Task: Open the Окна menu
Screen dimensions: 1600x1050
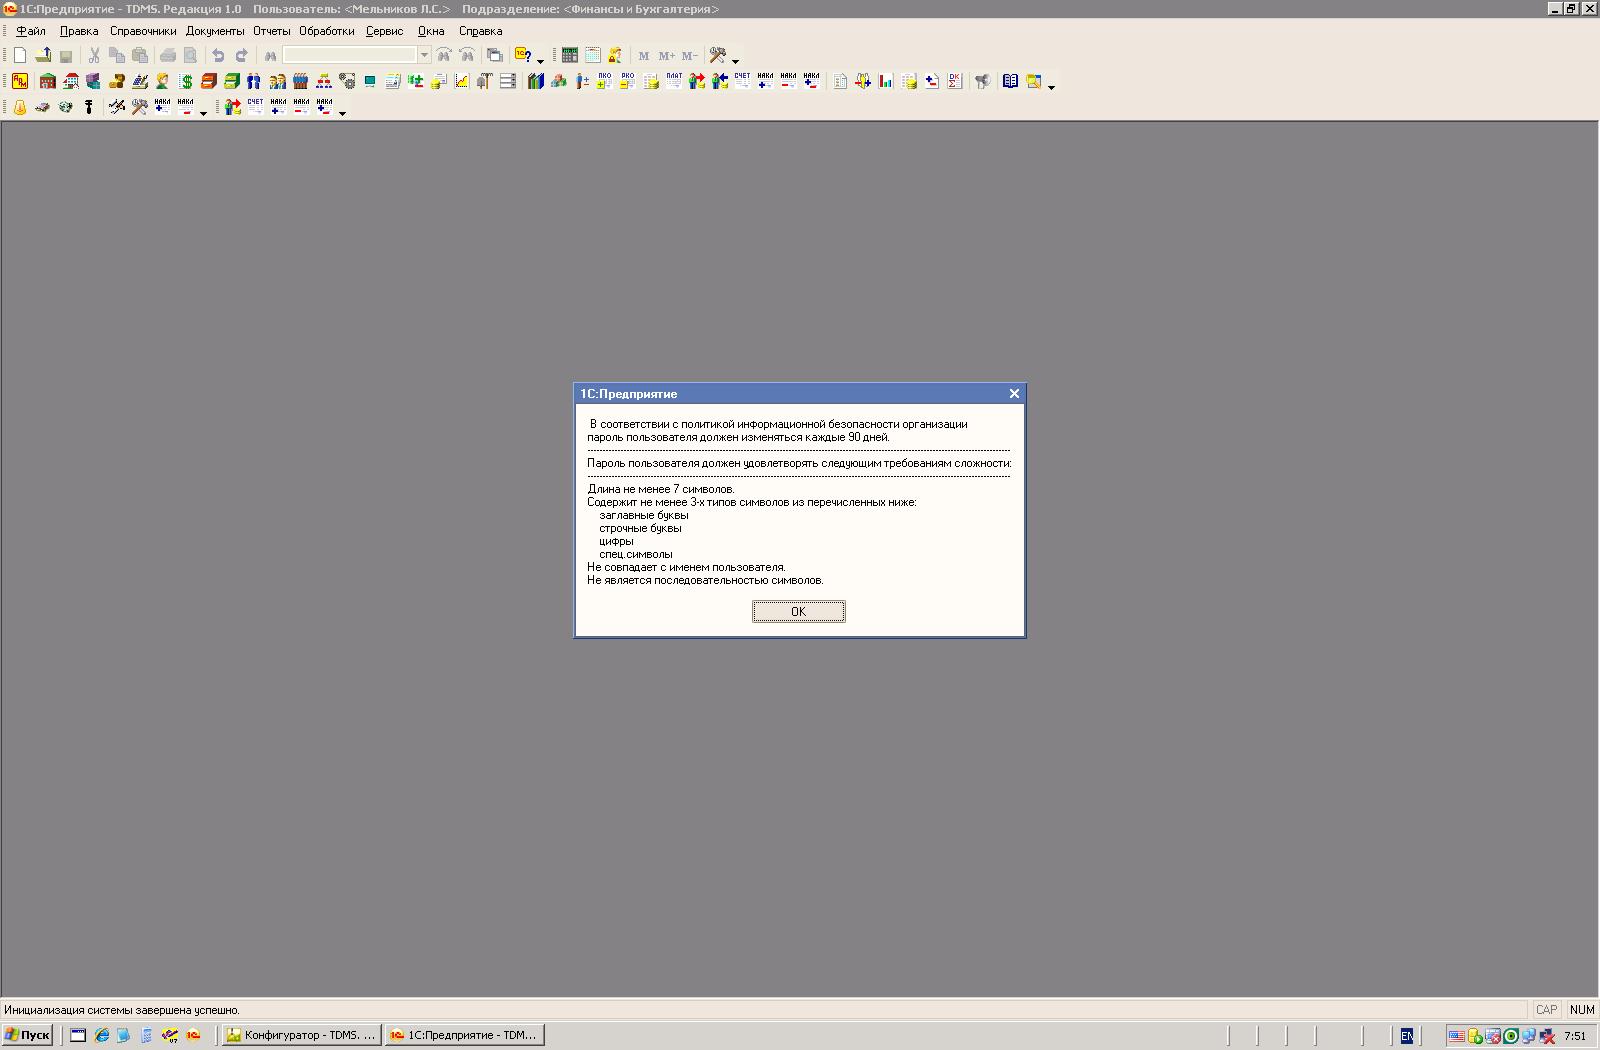Action: [431, 31]
